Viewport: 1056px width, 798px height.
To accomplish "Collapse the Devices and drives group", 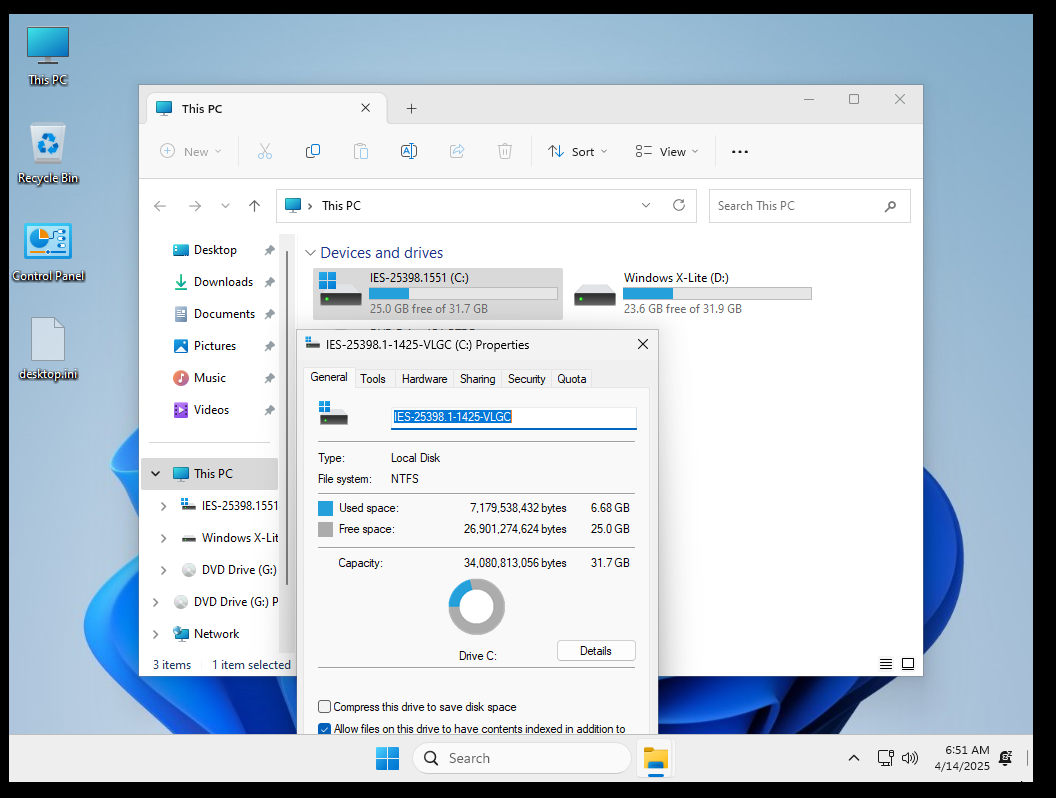I will [310, 253].
